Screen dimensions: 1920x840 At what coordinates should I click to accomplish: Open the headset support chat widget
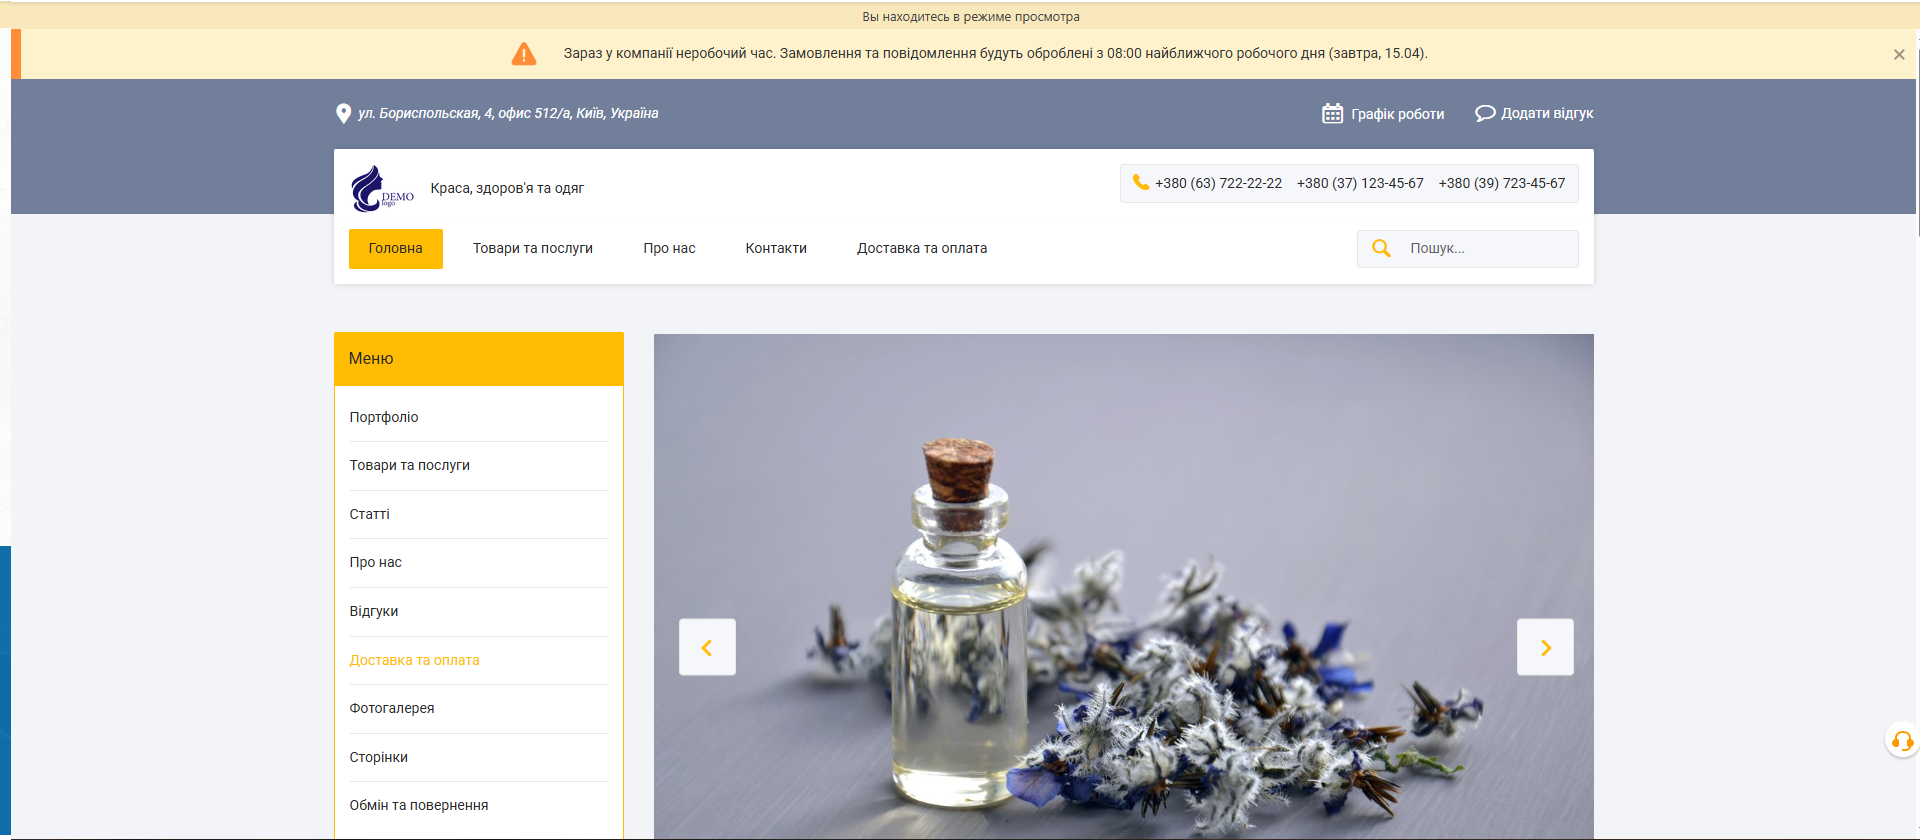click(1902, 741)
